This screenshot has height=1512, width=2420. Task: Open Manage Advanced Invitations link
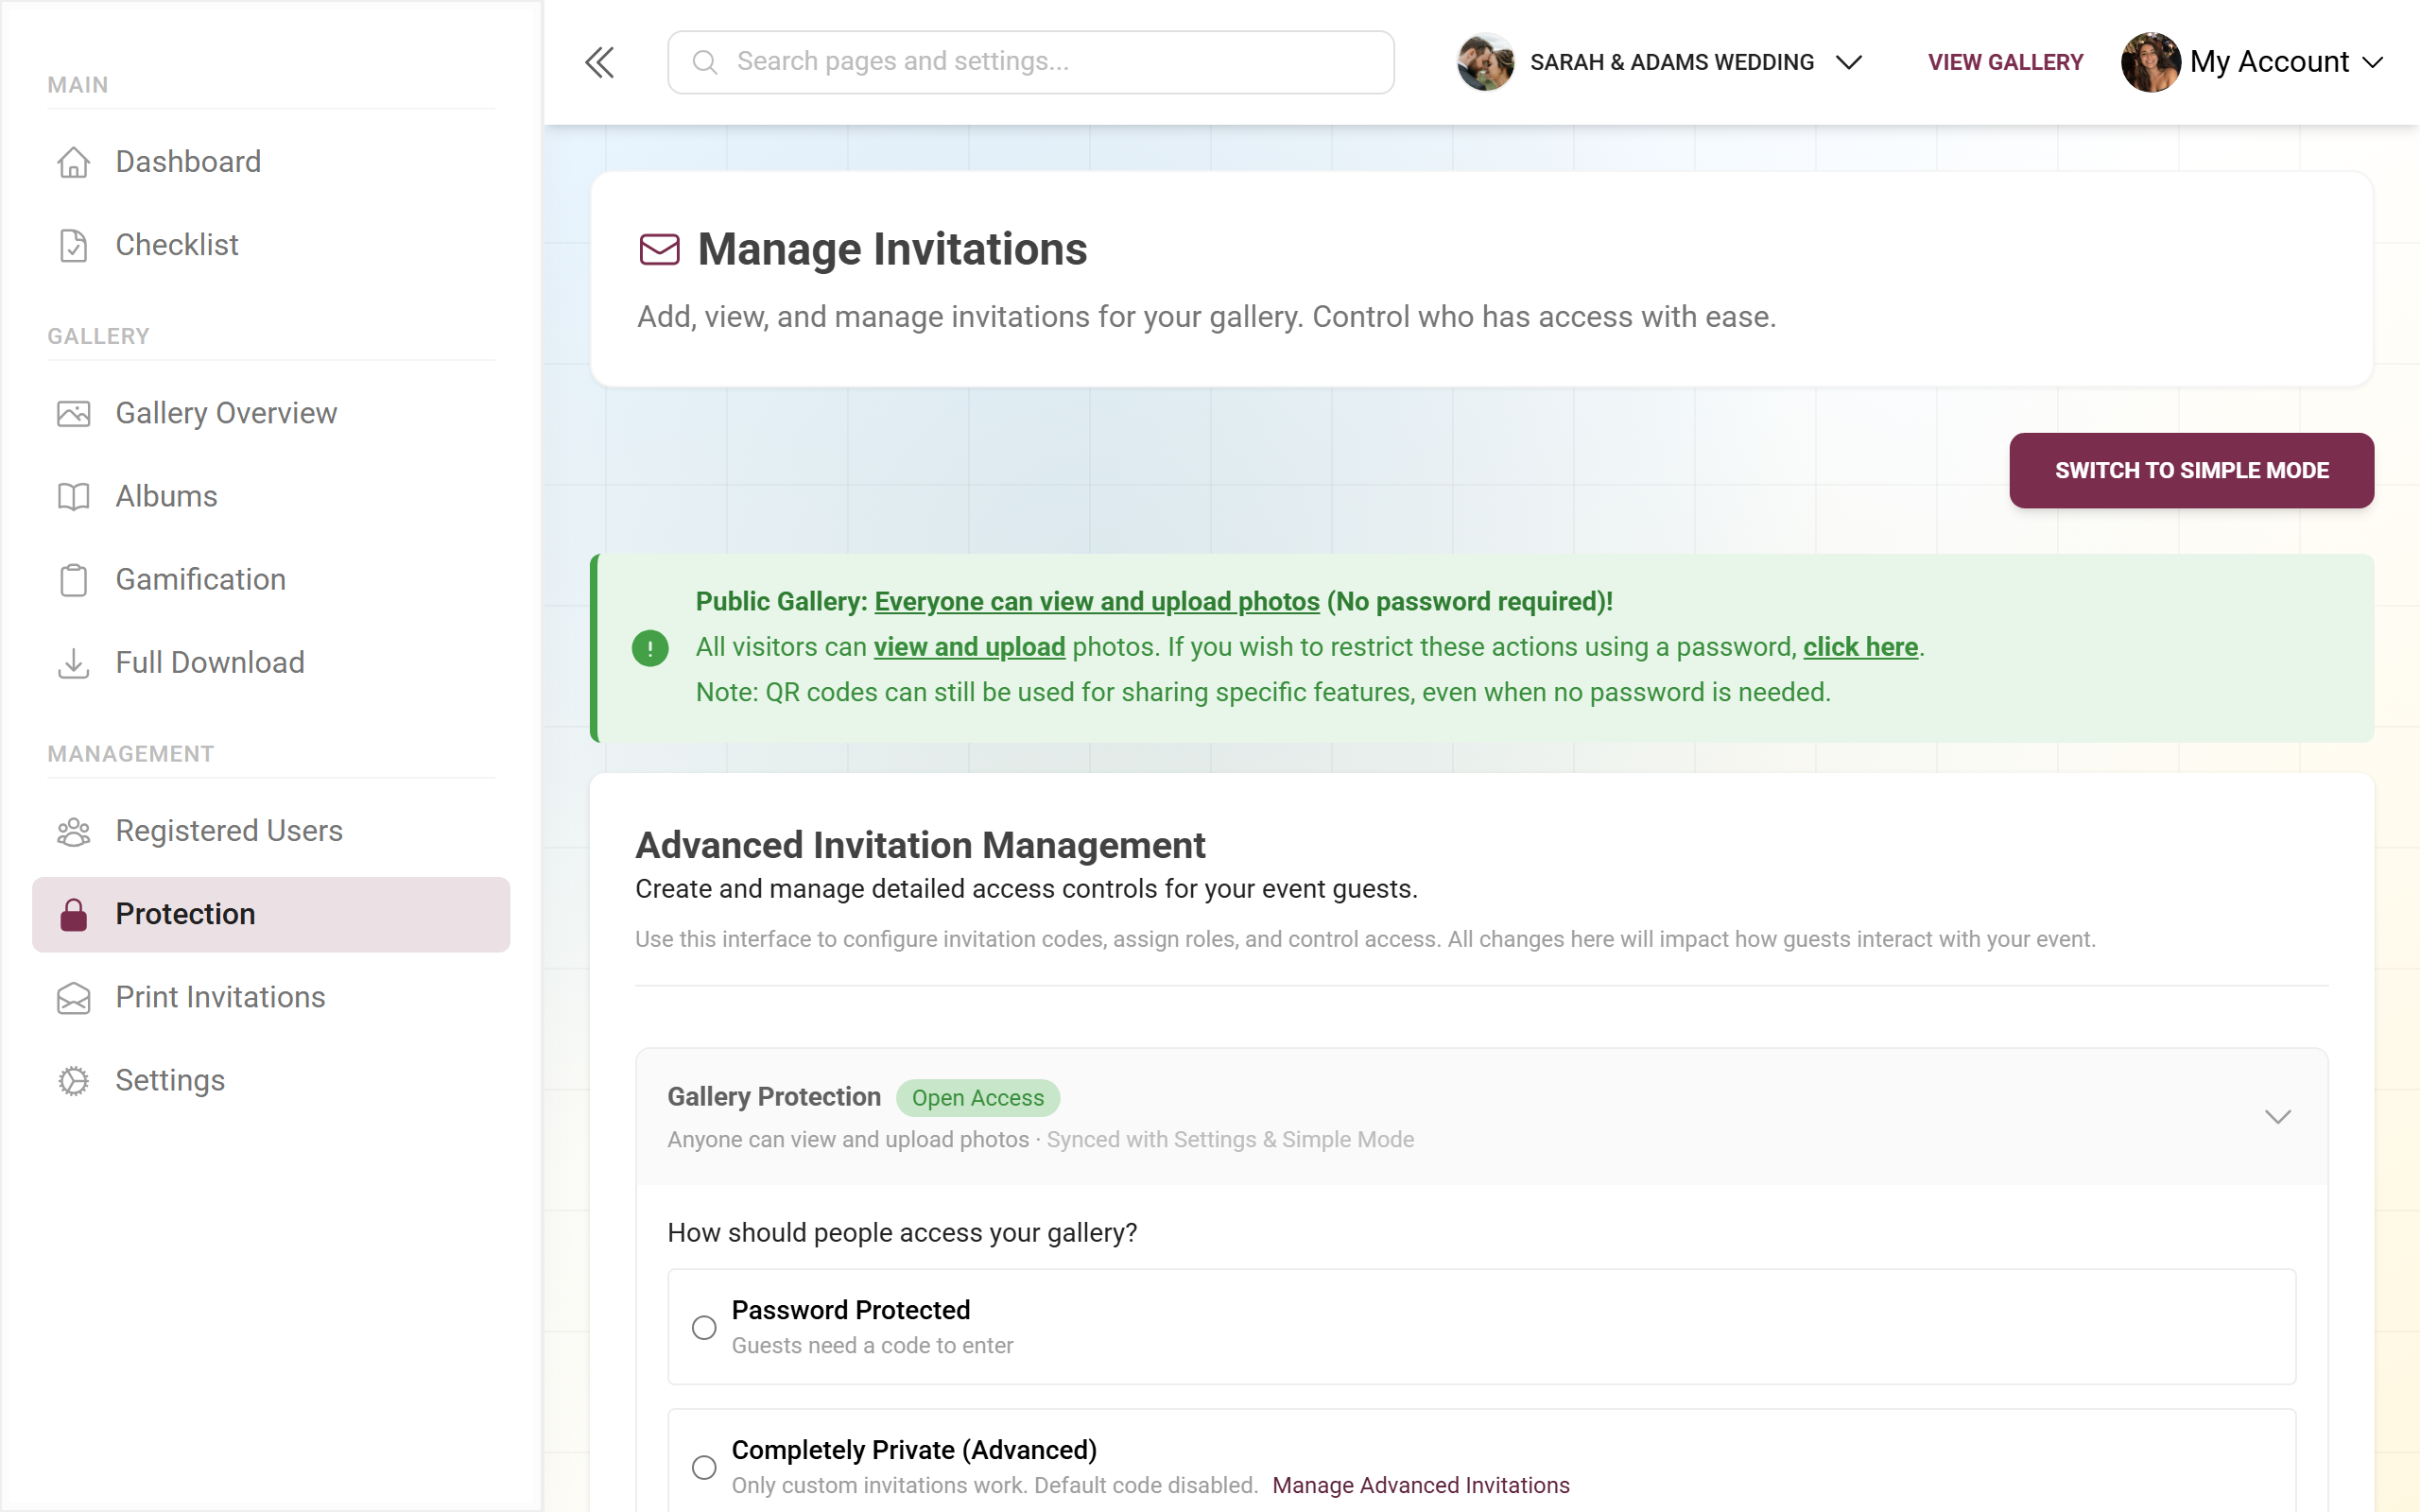[1420, 1485]
